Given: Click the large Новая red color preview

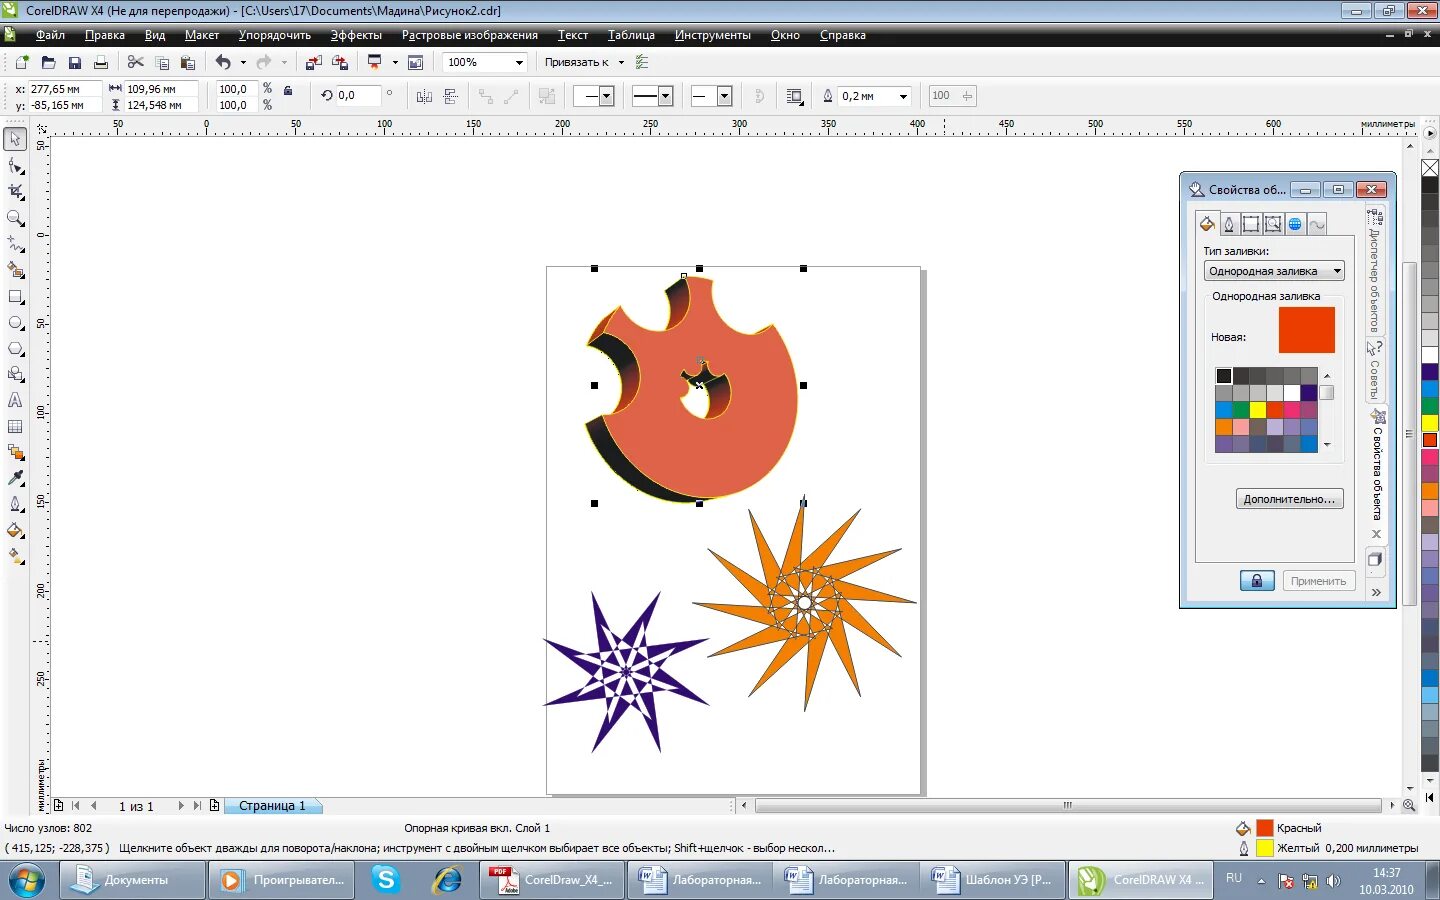Looking at the screenshot, I should 1306,330.
